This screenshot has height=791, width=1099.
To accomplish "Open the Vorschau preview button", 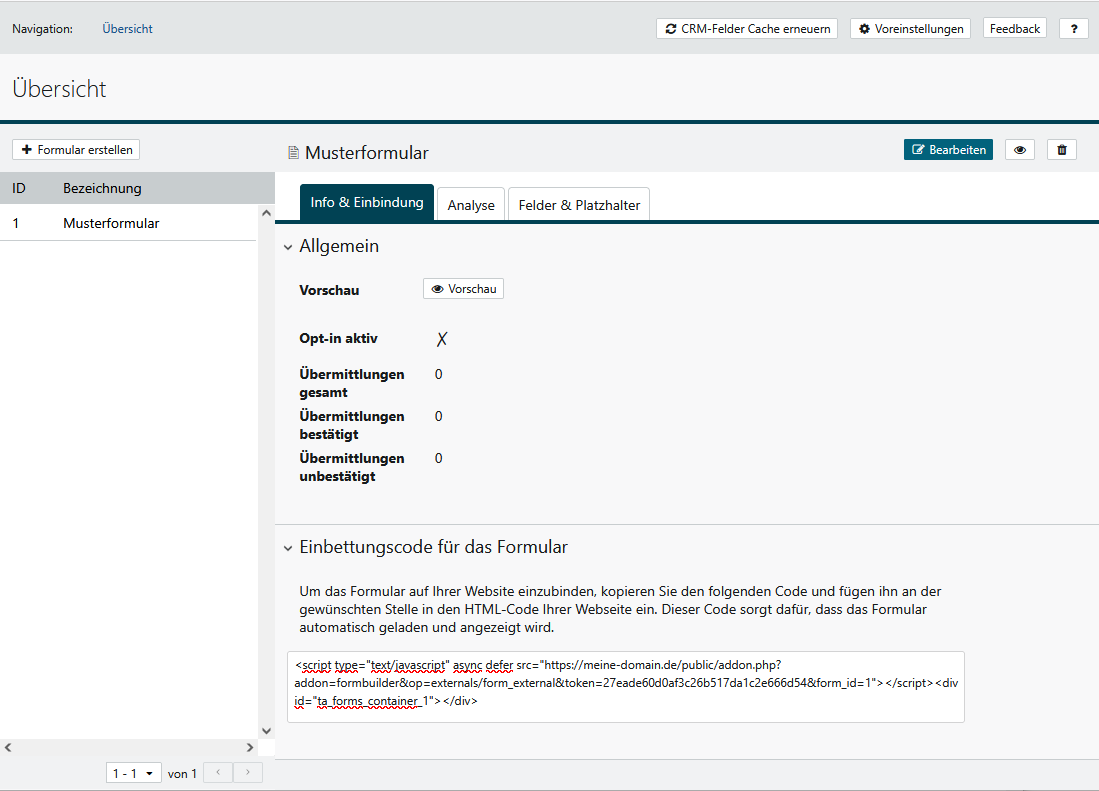I will coord(463,289).
